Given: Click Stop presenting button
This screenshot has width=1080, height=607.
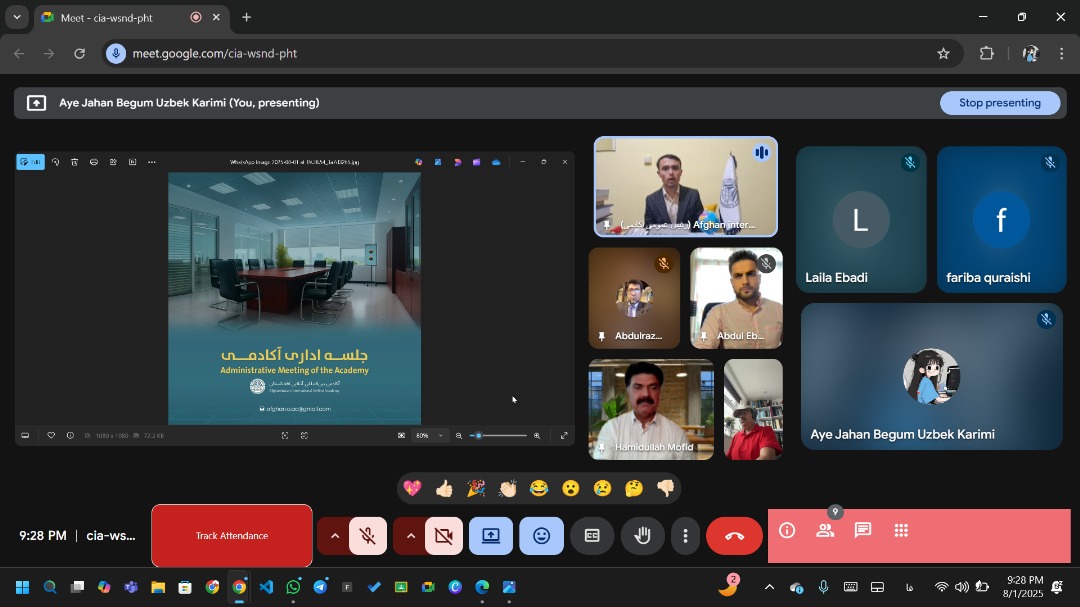Looking at the screenshot, I should click(999, 103).
